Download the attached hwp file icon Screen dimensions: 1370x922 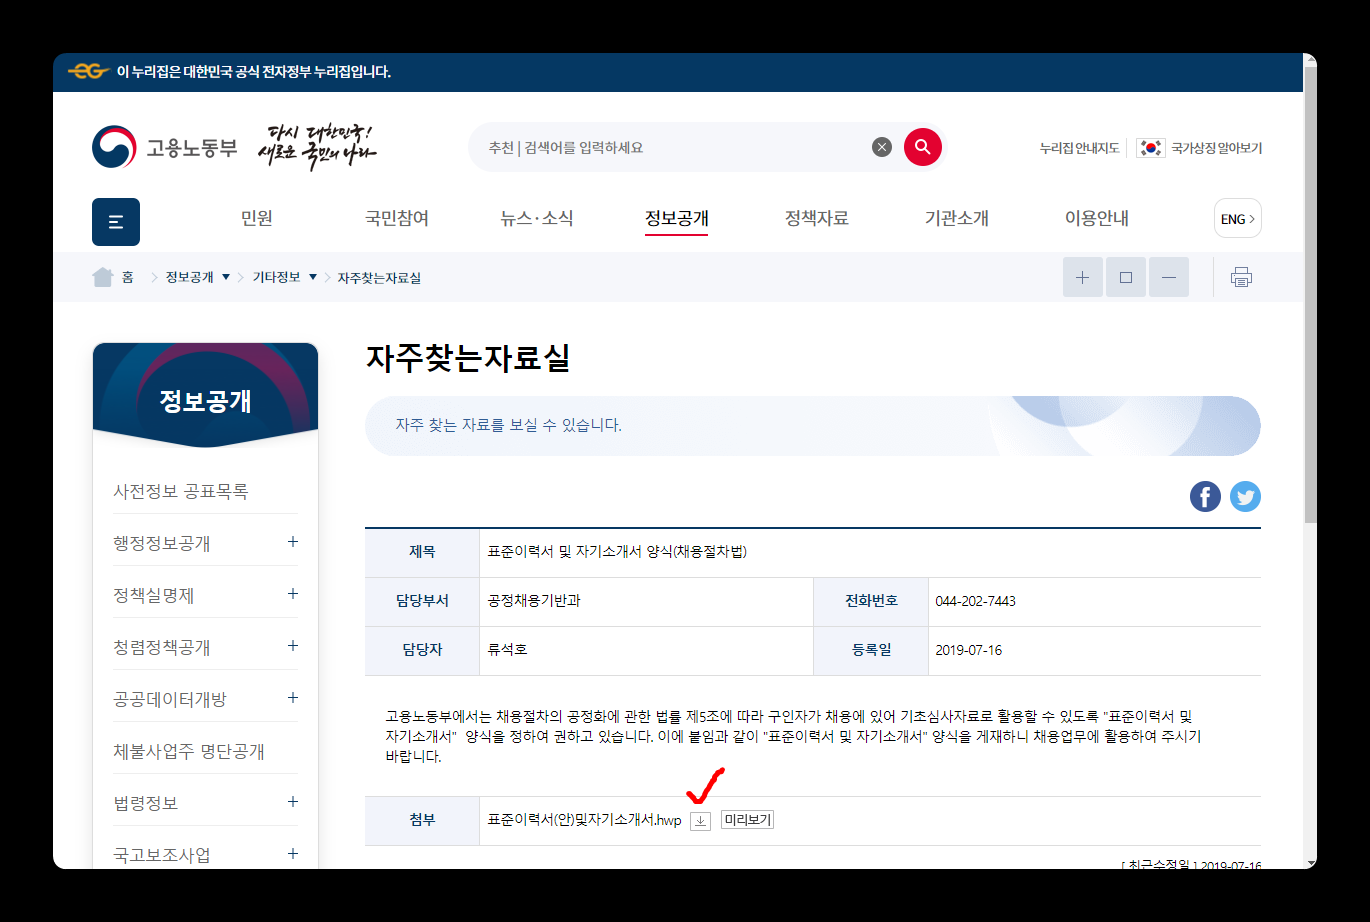(x=701, y=821)
